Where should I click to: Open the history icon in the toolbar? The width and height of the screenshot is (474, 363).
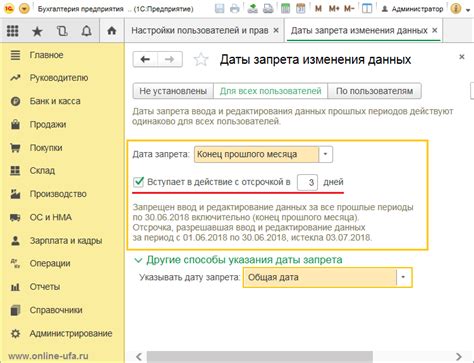[x=62, y=31]
